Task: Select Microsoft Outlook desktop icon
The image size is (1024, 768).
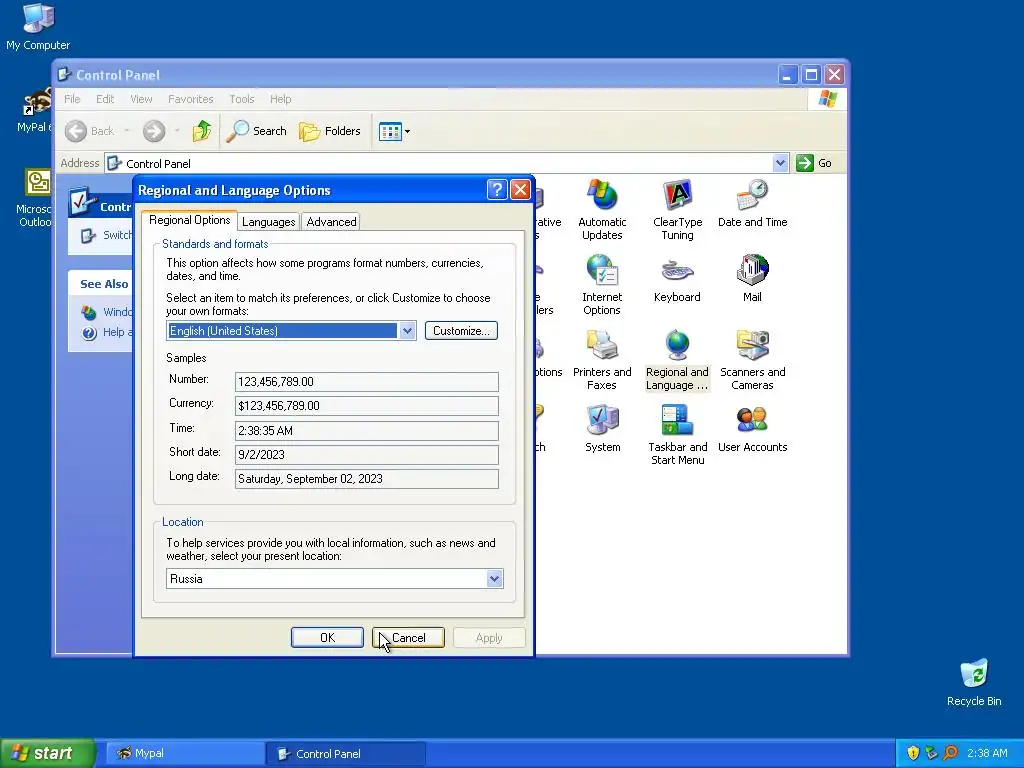Action: (34, 198)
